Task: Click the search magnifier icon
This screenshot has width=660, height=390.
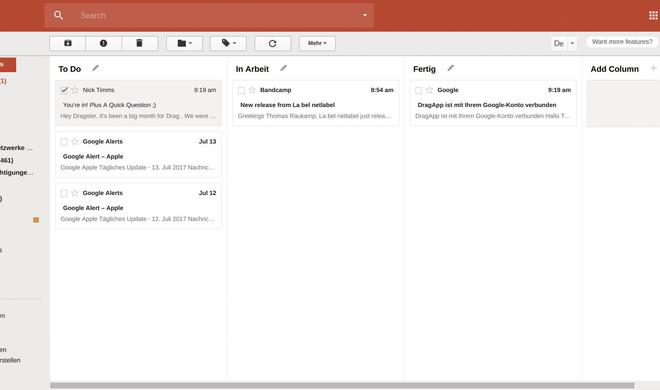Action: pyautogui.click(x=58, y=16)
